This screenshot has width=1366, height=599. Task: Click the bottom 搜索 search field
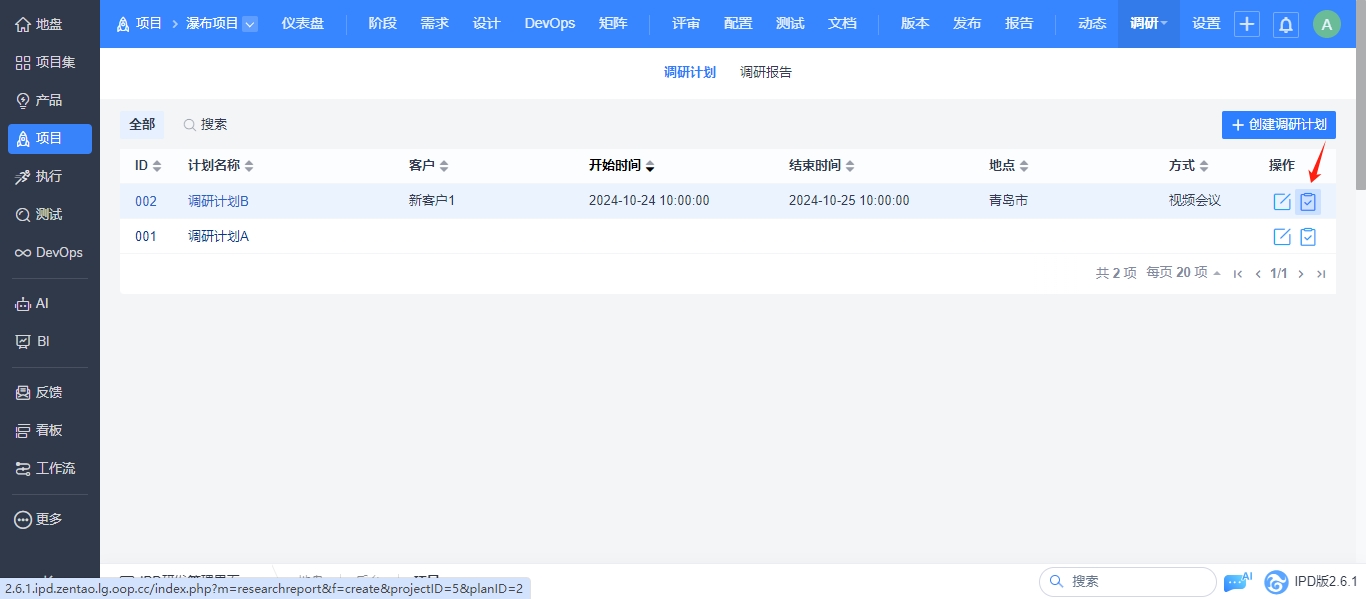click(1128, 581)
